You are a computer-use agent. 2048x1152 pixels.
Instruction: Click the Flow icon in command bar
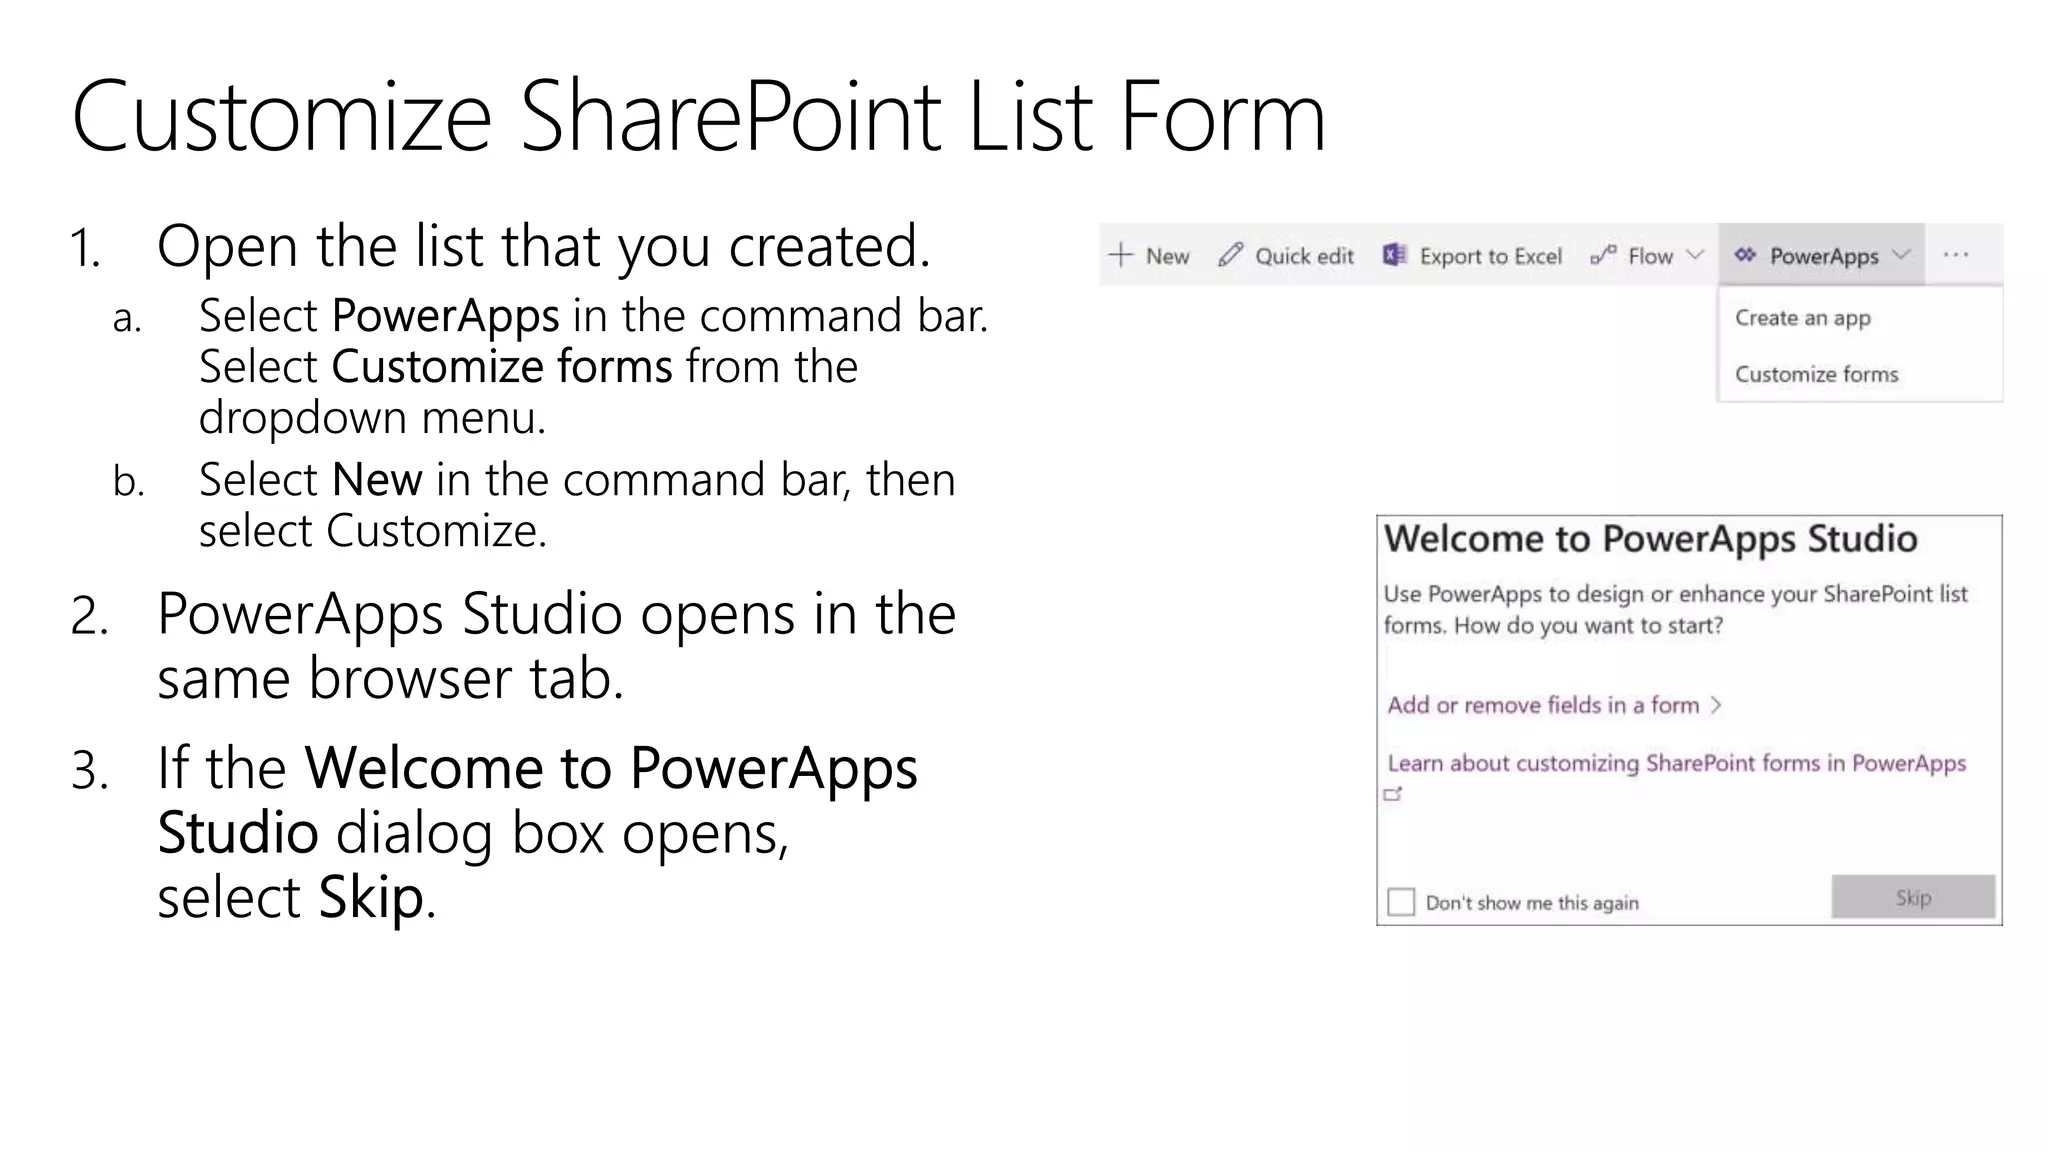click(1603, 256)
